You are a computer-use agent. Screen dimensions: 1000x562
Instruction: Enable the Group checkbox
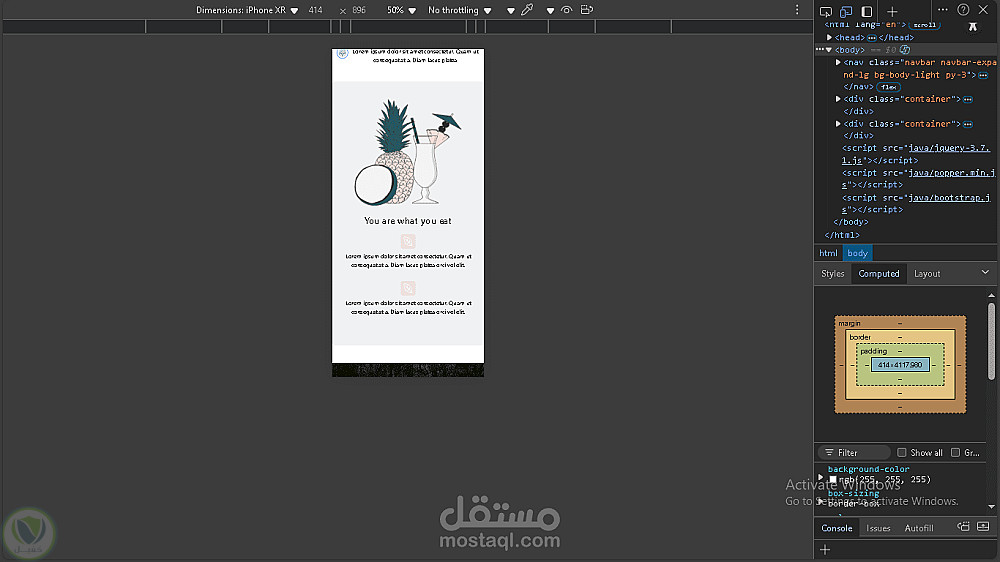coord(955,453)
